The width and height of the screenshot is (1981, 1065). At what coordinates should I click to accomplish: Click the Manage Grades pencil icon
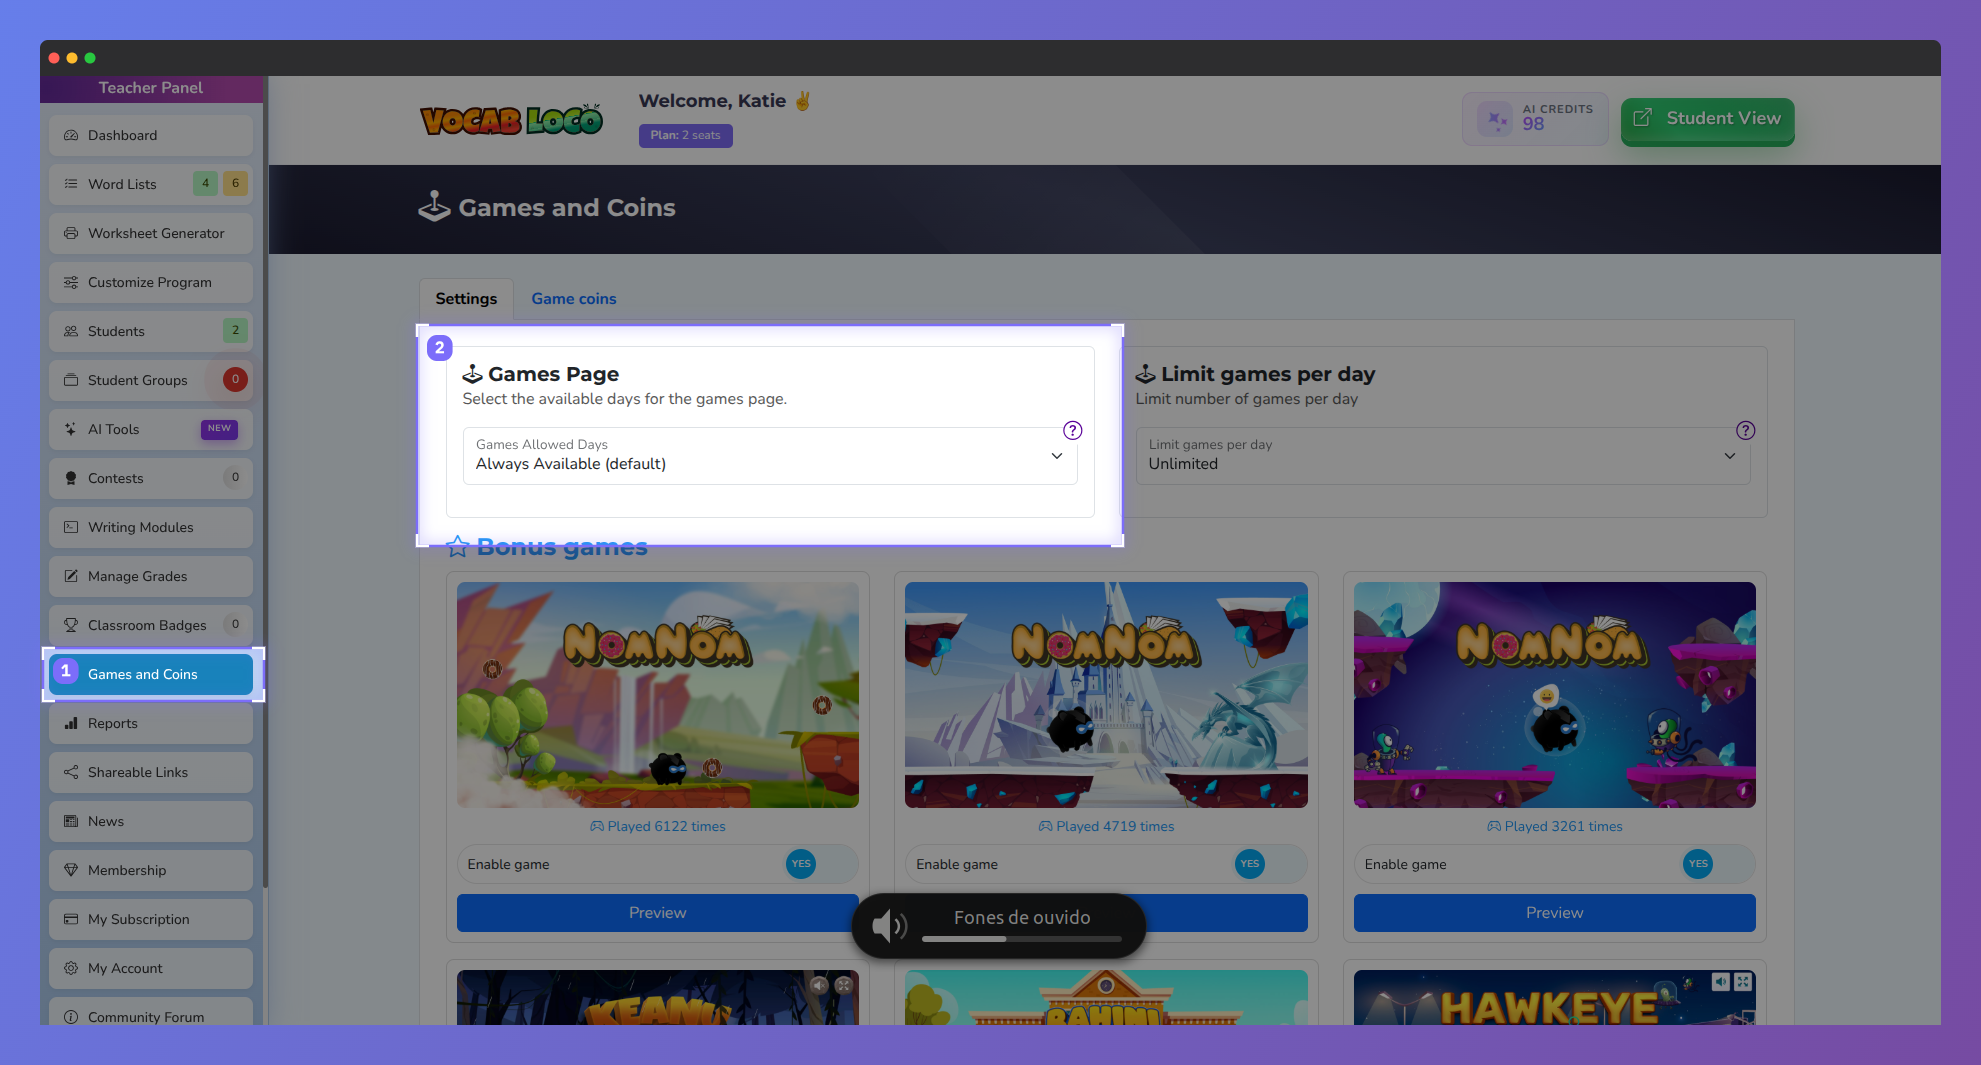click(71, 576)
